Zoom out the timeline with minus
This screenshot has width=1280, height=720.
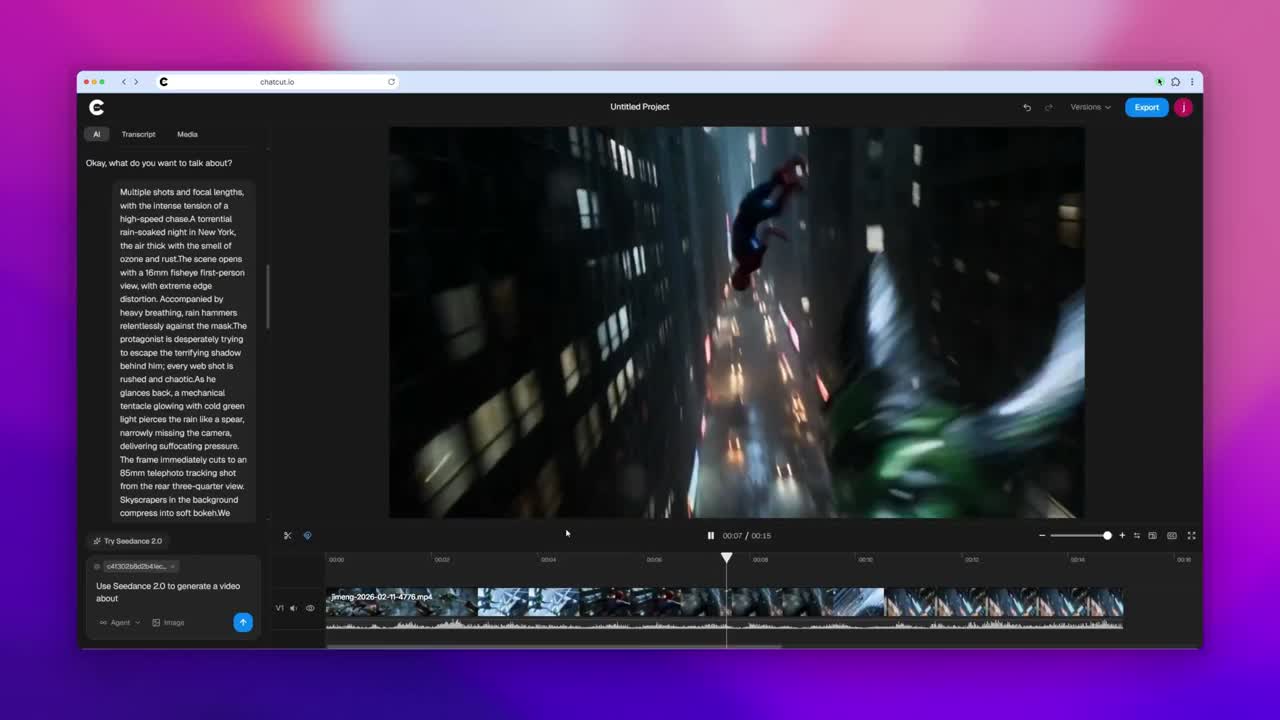1042,536
